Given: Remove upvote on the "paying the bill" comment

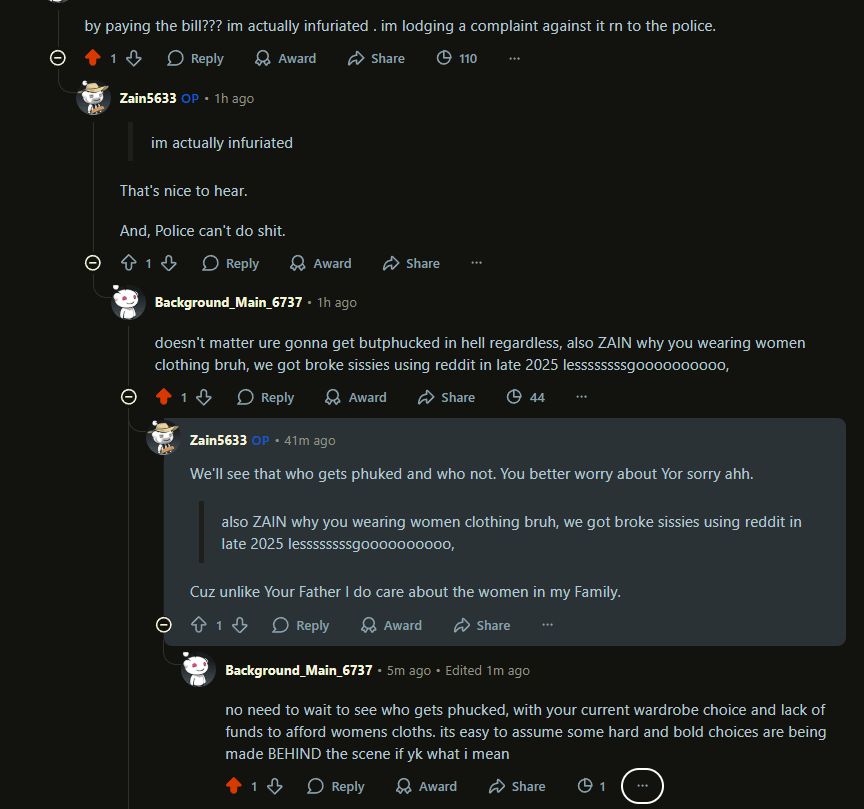Looking at the screenshot, I should click(93, 58).
